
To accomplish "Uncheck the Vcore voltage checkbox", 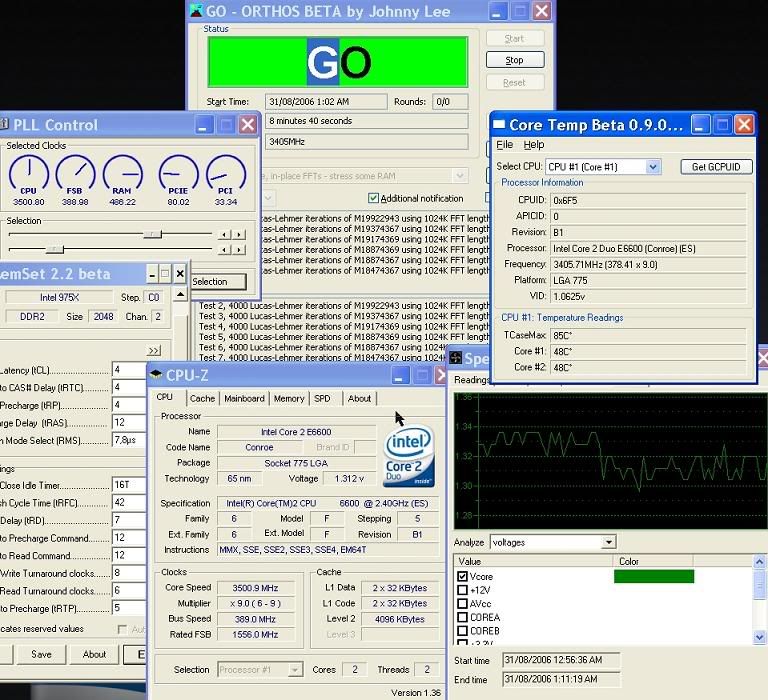I will [462, 577].
